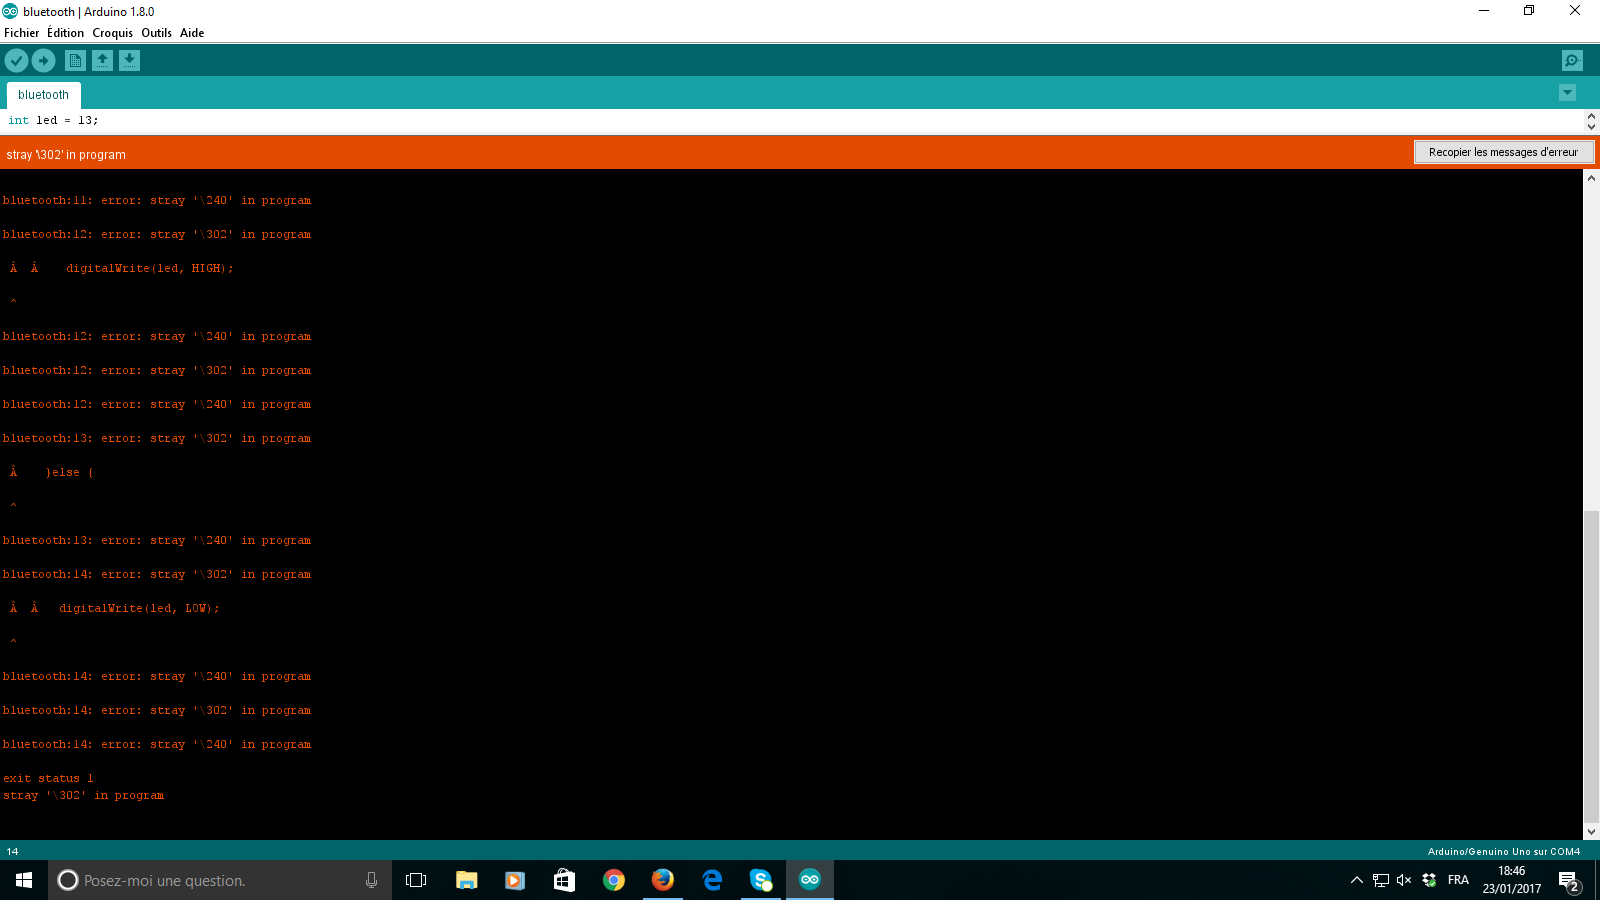
Task: Open the Fichier menu
Action: click(21, 33)
